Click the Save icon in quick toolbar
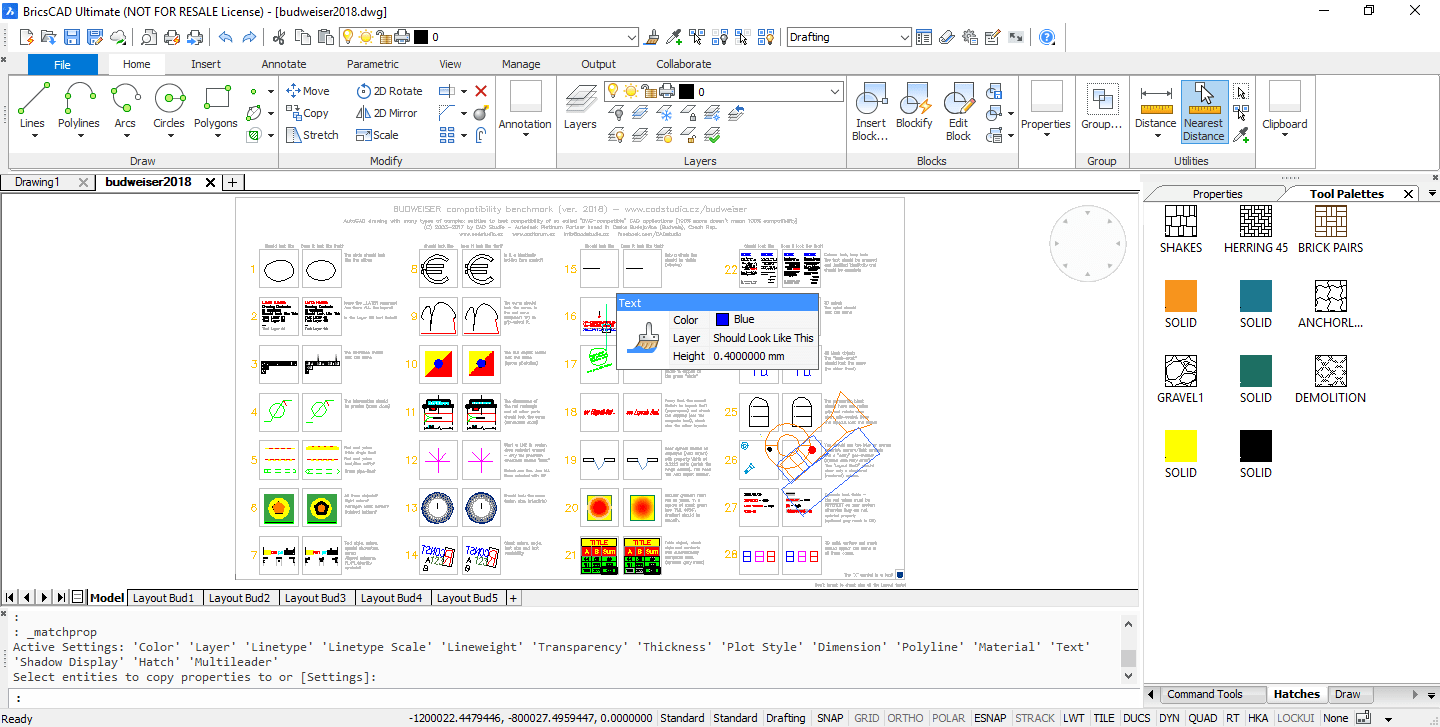Screen dimensions: 1440x727 (x=72, y=37)
